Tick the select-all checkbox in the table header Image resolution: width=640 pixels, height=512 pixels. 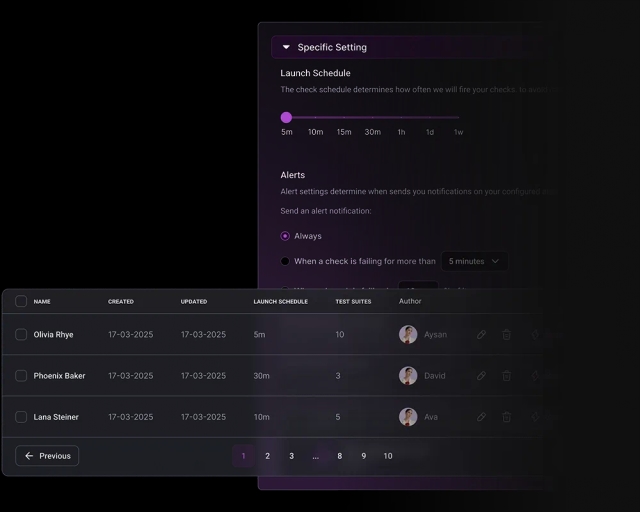21,301
